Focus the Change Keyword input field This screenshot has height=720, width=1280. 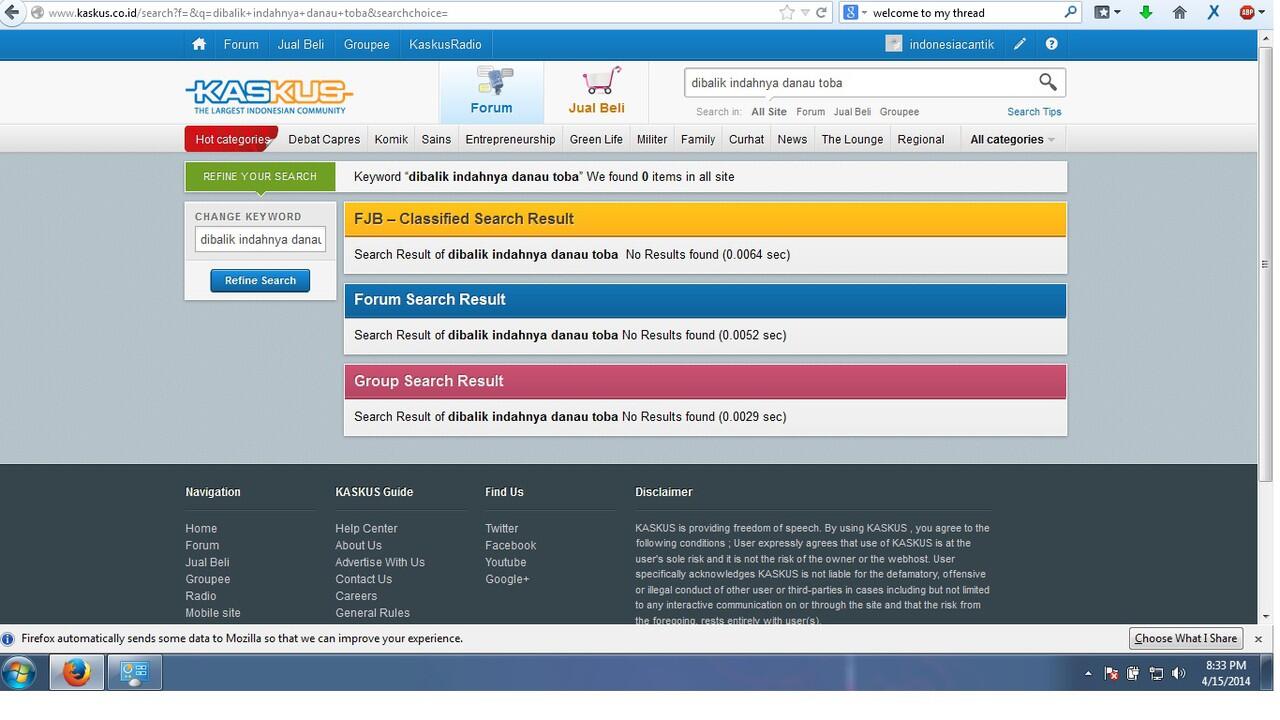pyautogui.click(x=260, y=239)
